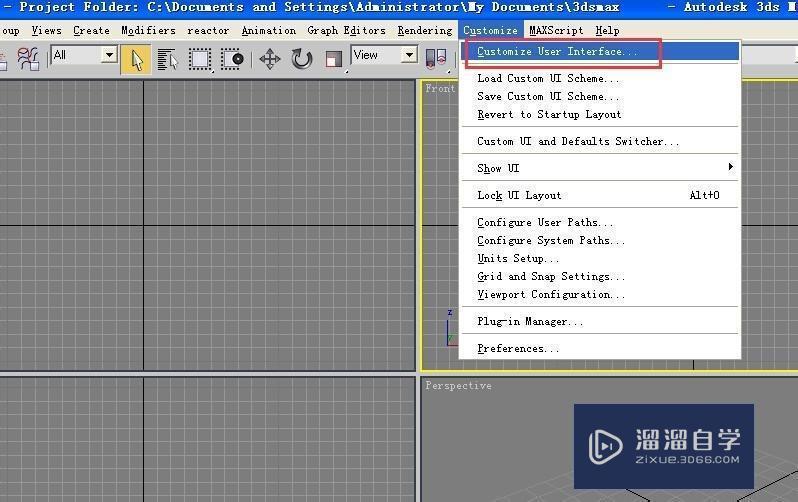The height and width of the screenshot is (502, 798).
Task: Open the MAXScript menu
Action: click(x=556, y=31)
